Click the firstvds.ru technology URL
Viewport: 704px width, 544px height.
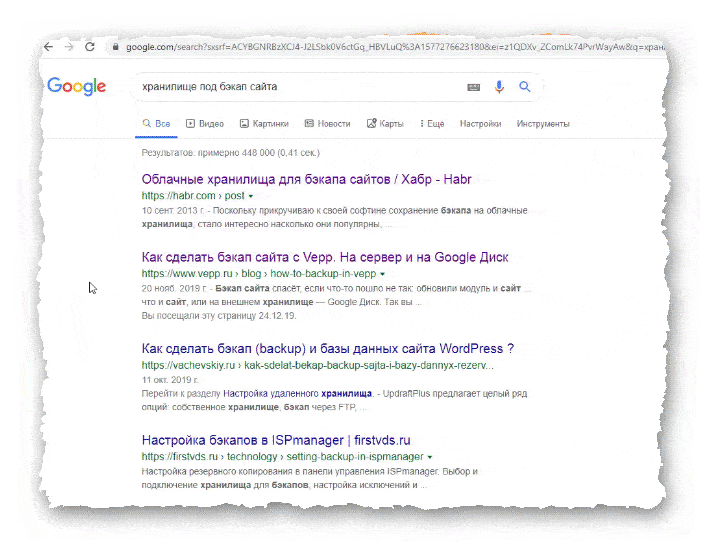(282, 456)
